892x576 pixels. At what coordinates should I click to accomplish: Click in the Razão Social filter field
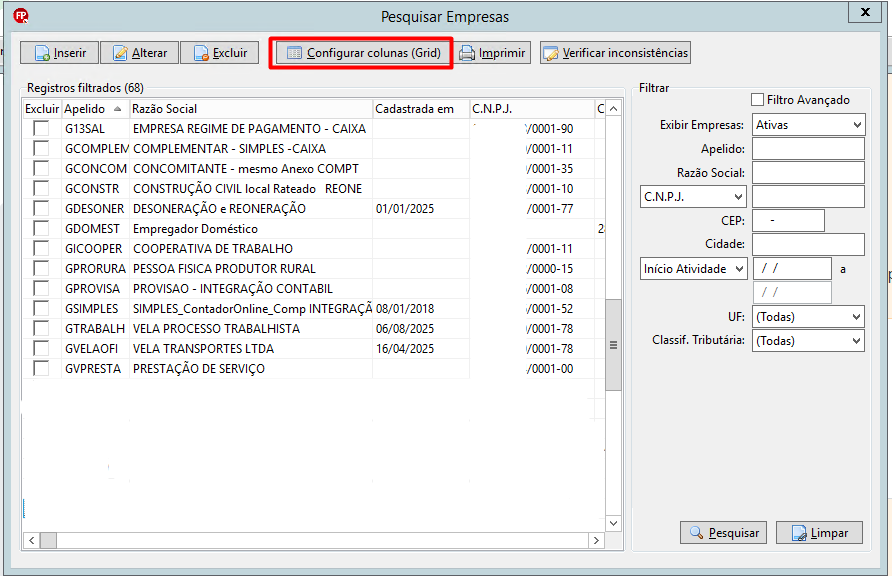[x=808, y=173]
